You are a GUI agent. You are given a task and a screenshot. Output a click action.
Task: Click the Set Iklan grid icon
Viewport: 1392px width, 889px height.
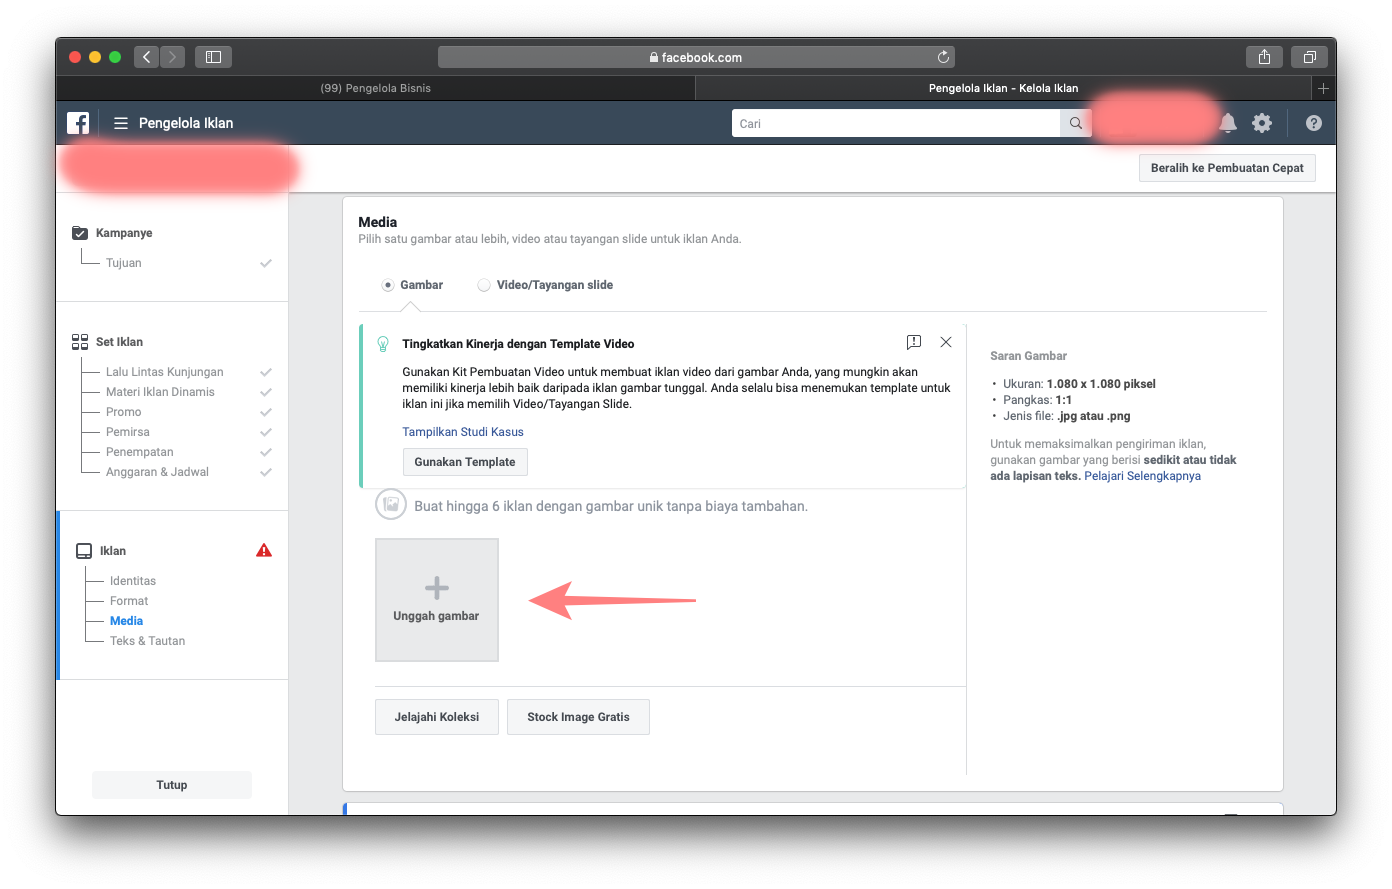click(80, 342)
